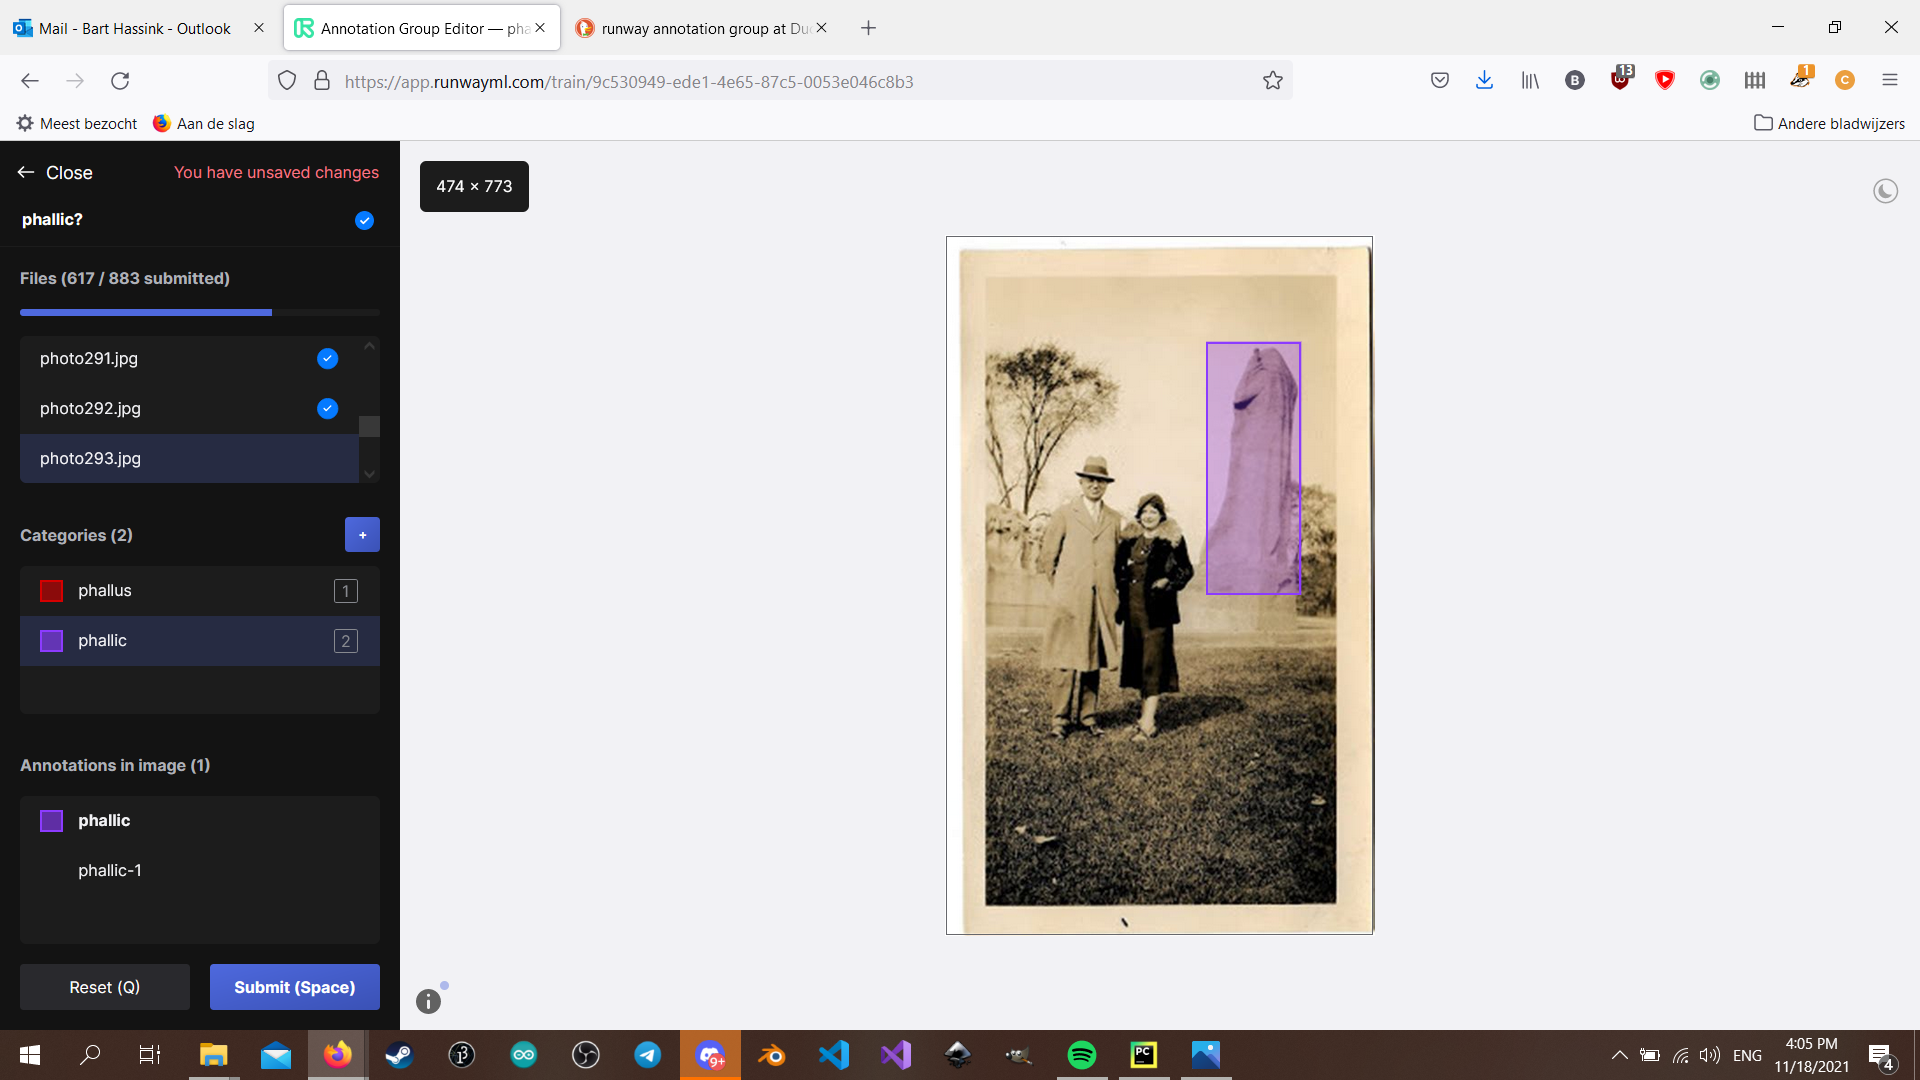The height and width of the screenshot is (1080, 1920).
Task: Add a new category with plus button
Action: pyautogui.click(x=362, y=535)
